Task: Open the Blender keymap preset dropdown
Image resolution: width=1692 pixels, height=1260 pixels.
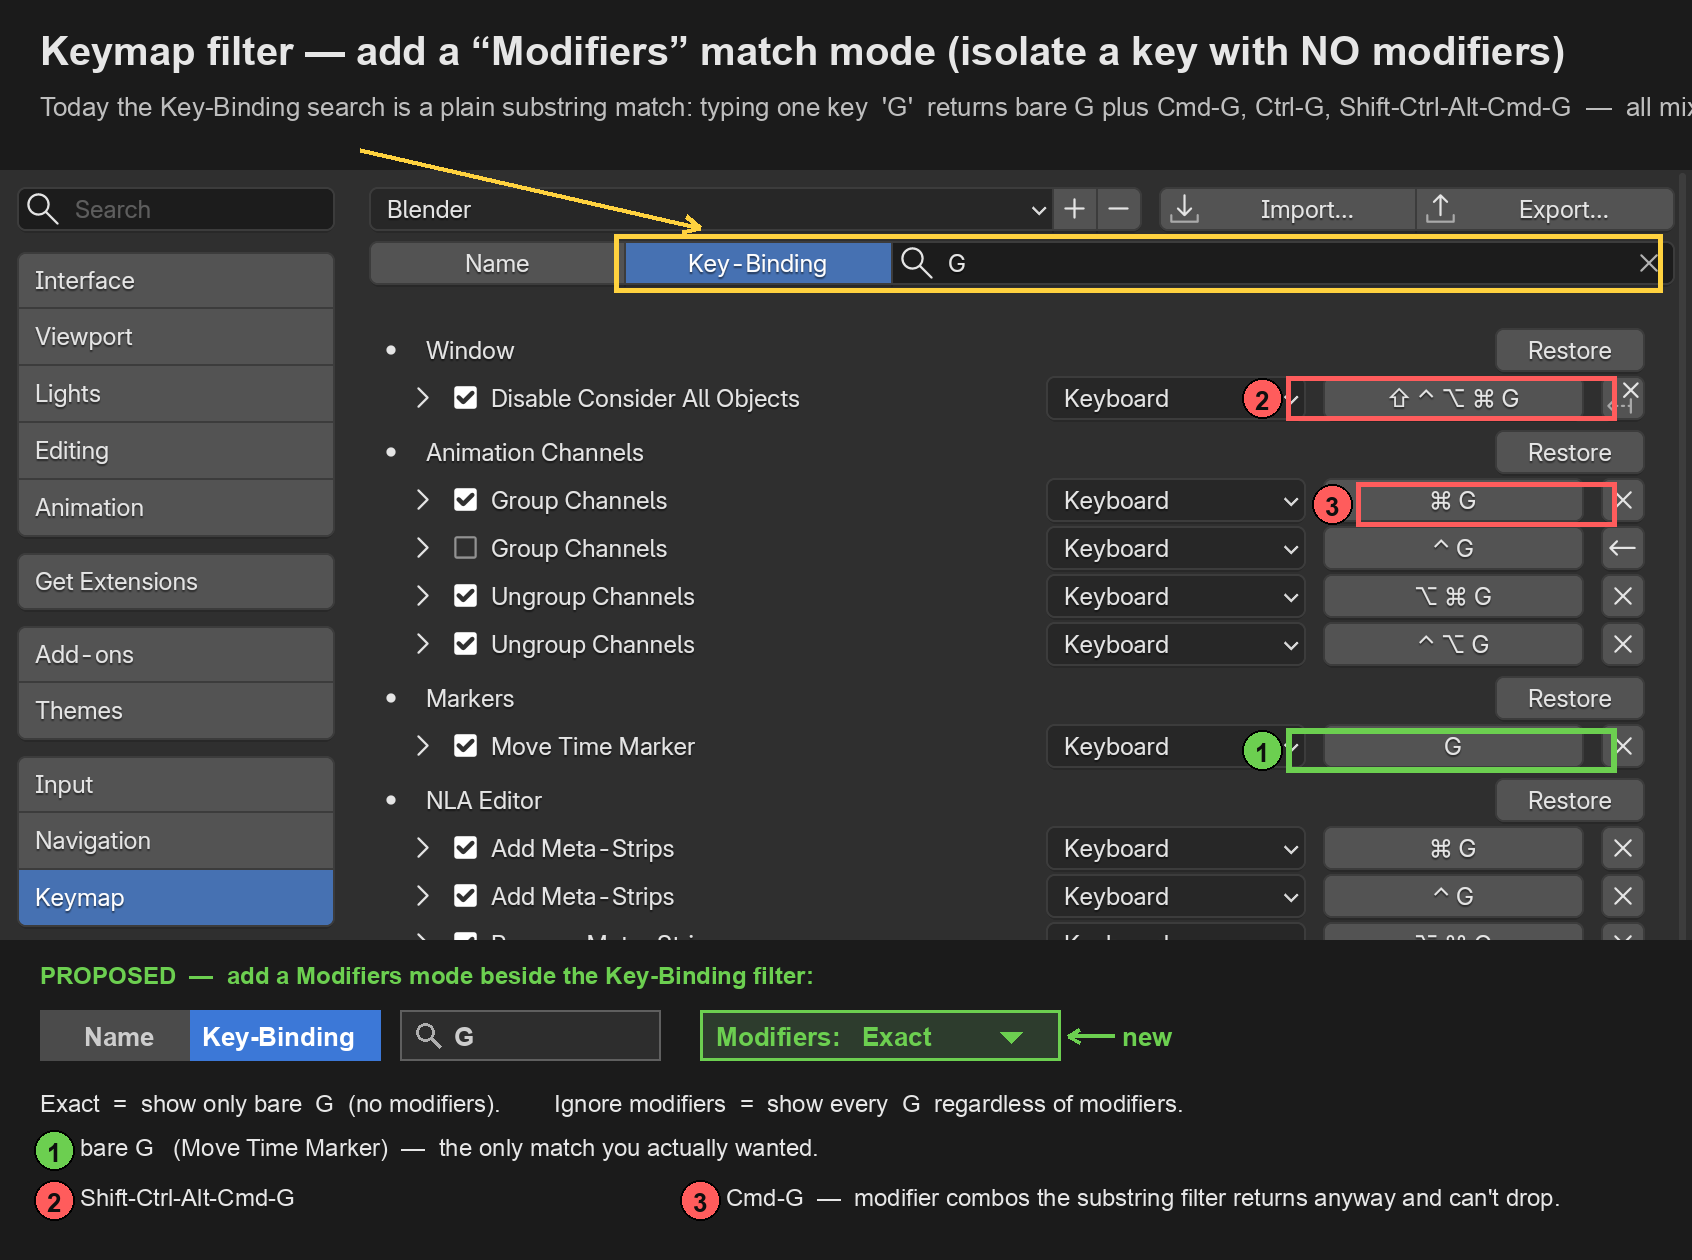Action: (711, 209)
